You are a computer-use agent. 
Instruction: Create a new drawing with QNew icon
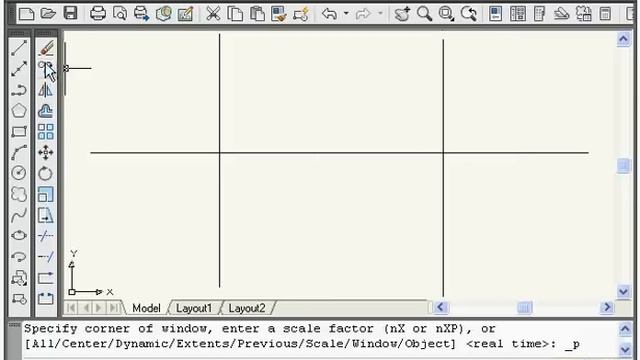point(27,14)
